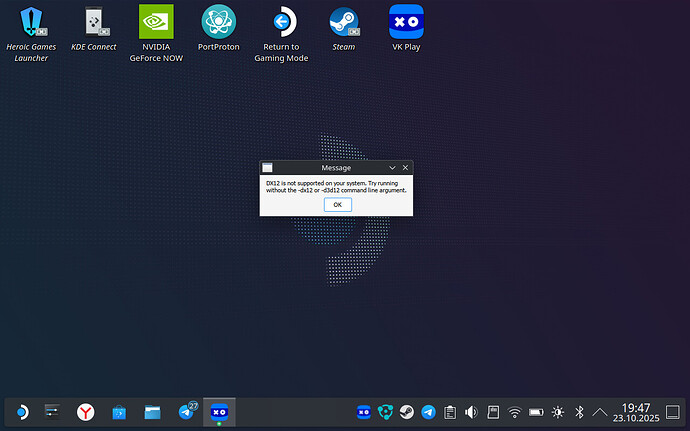Open the application launcher in the taskbar

pyautogui.click(x=20, y=411)
